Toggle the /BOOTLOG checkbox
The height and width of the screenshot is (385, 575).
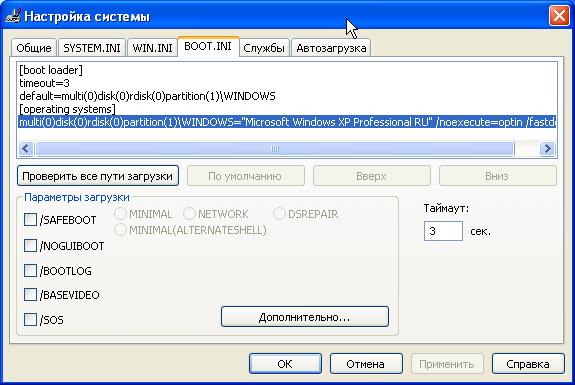30,271
